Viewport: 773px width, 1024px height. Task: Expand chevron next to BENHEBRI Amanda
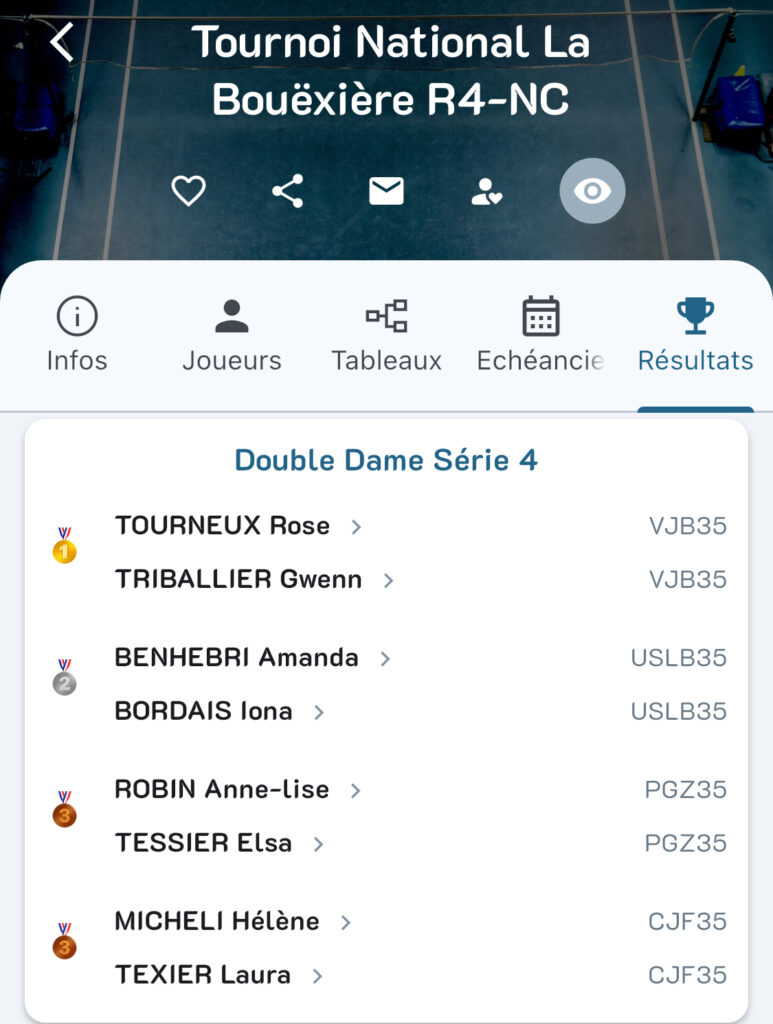(385, 659)
